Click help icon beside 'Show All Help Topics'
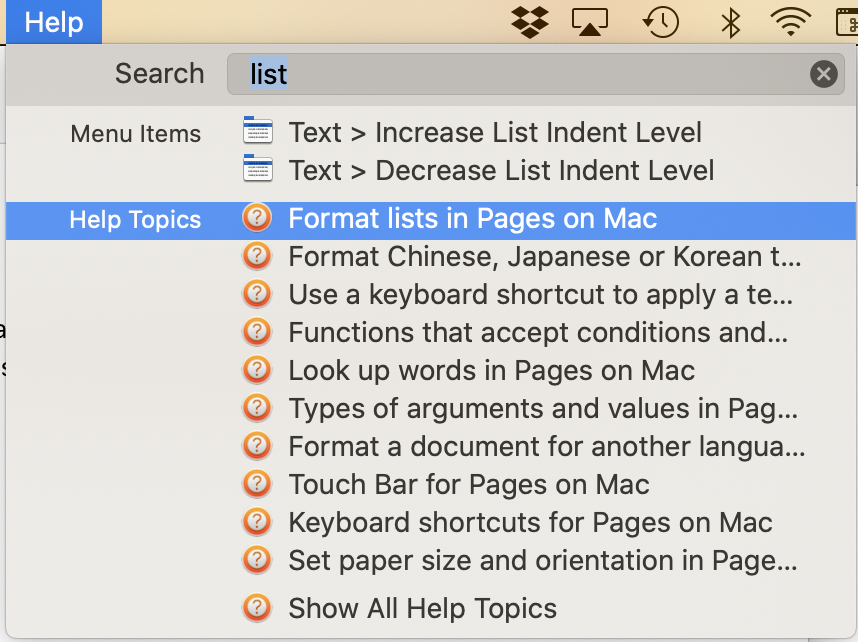The width and height of the screenshot is (858, 642). pos(257,608)
